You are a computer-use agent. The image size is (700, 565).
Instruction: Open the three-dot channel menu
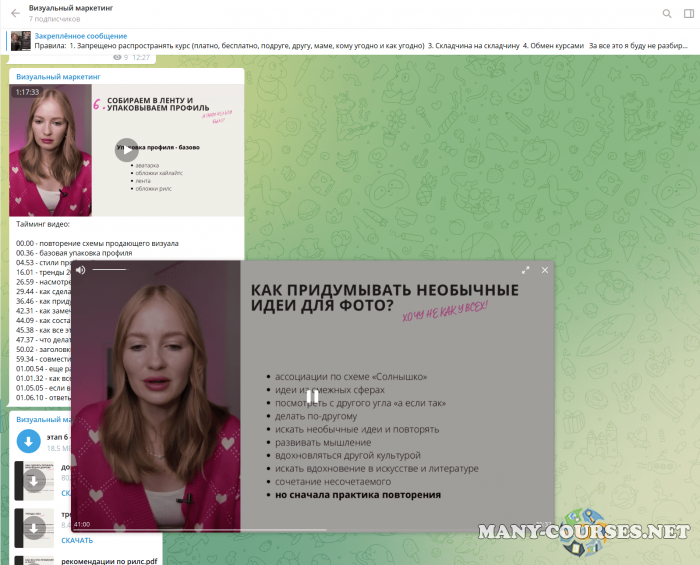pyautogui.click(x=687, y=13)
